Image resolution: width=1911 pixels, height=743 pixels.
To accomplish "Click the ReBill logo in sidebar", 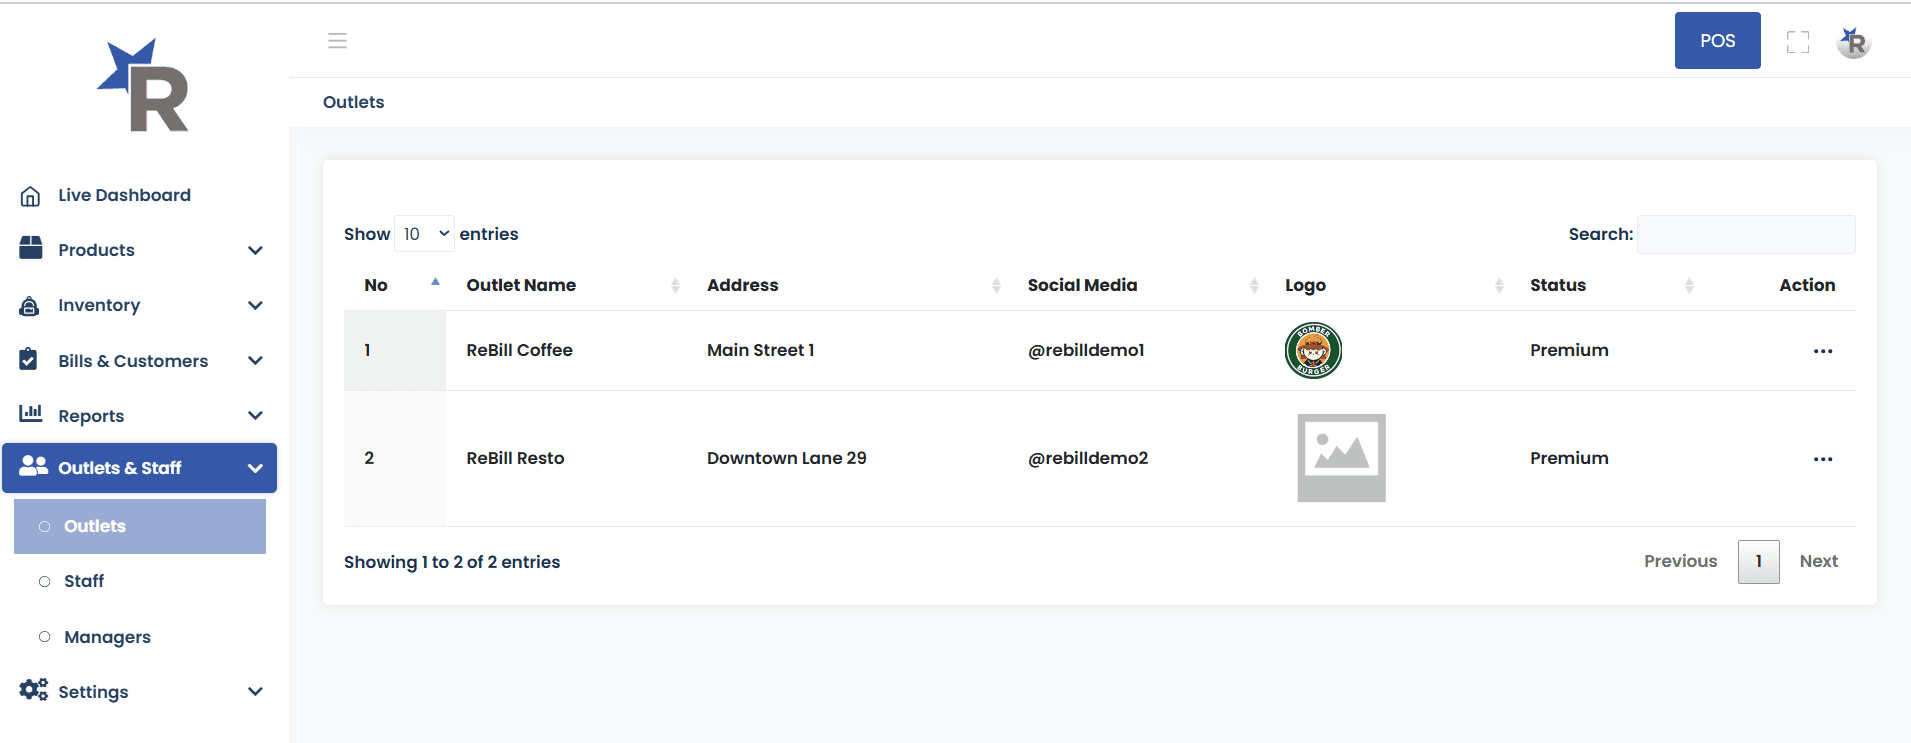I will 144,86.
